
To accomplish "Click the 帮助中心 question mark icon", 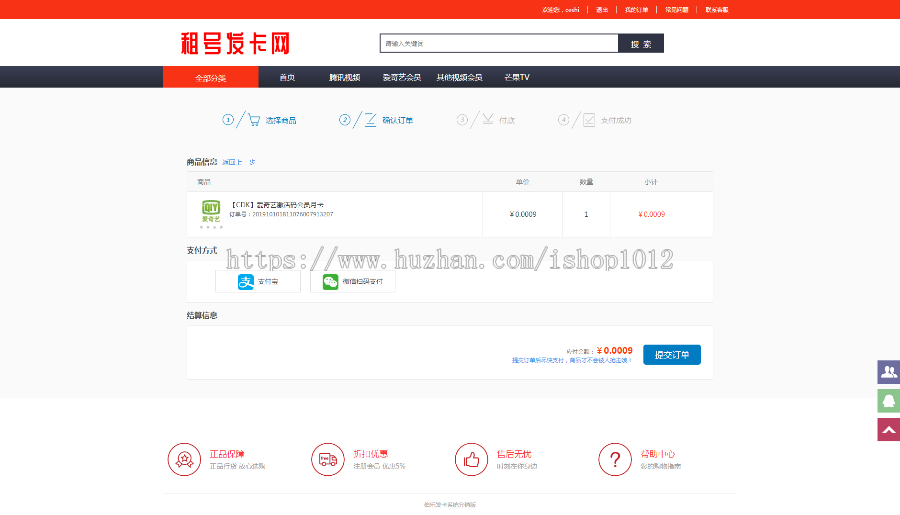I will click(x=615, y=459).
